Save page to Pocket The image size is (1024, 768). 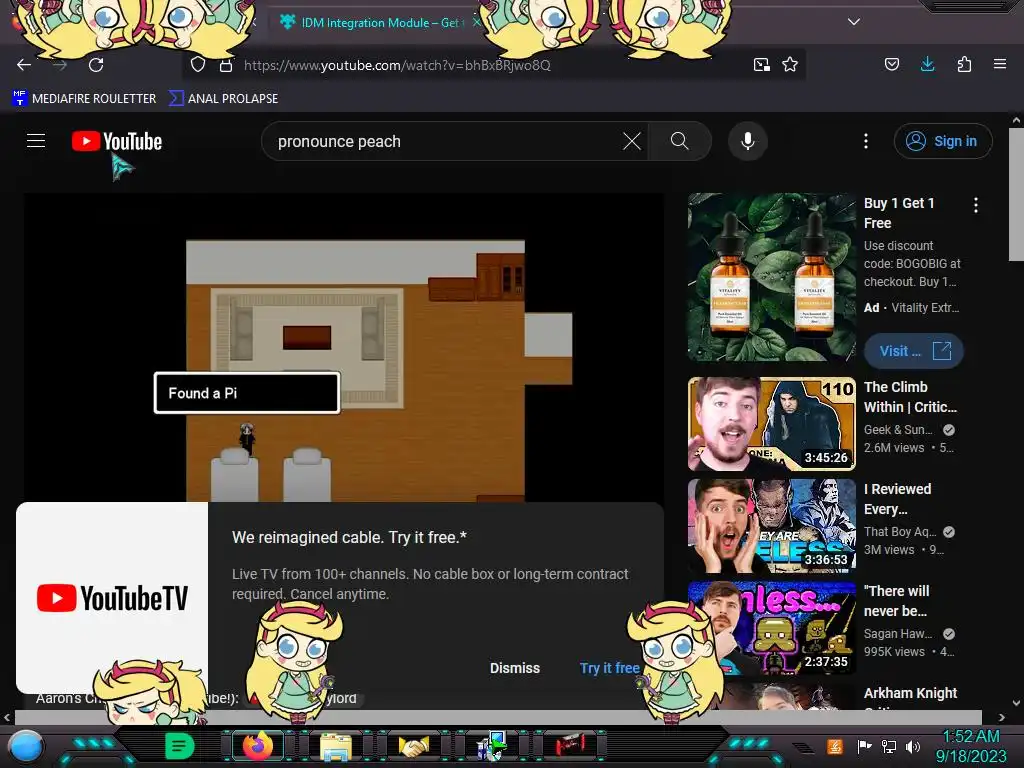pyautogui.click(x=891, y=65)
